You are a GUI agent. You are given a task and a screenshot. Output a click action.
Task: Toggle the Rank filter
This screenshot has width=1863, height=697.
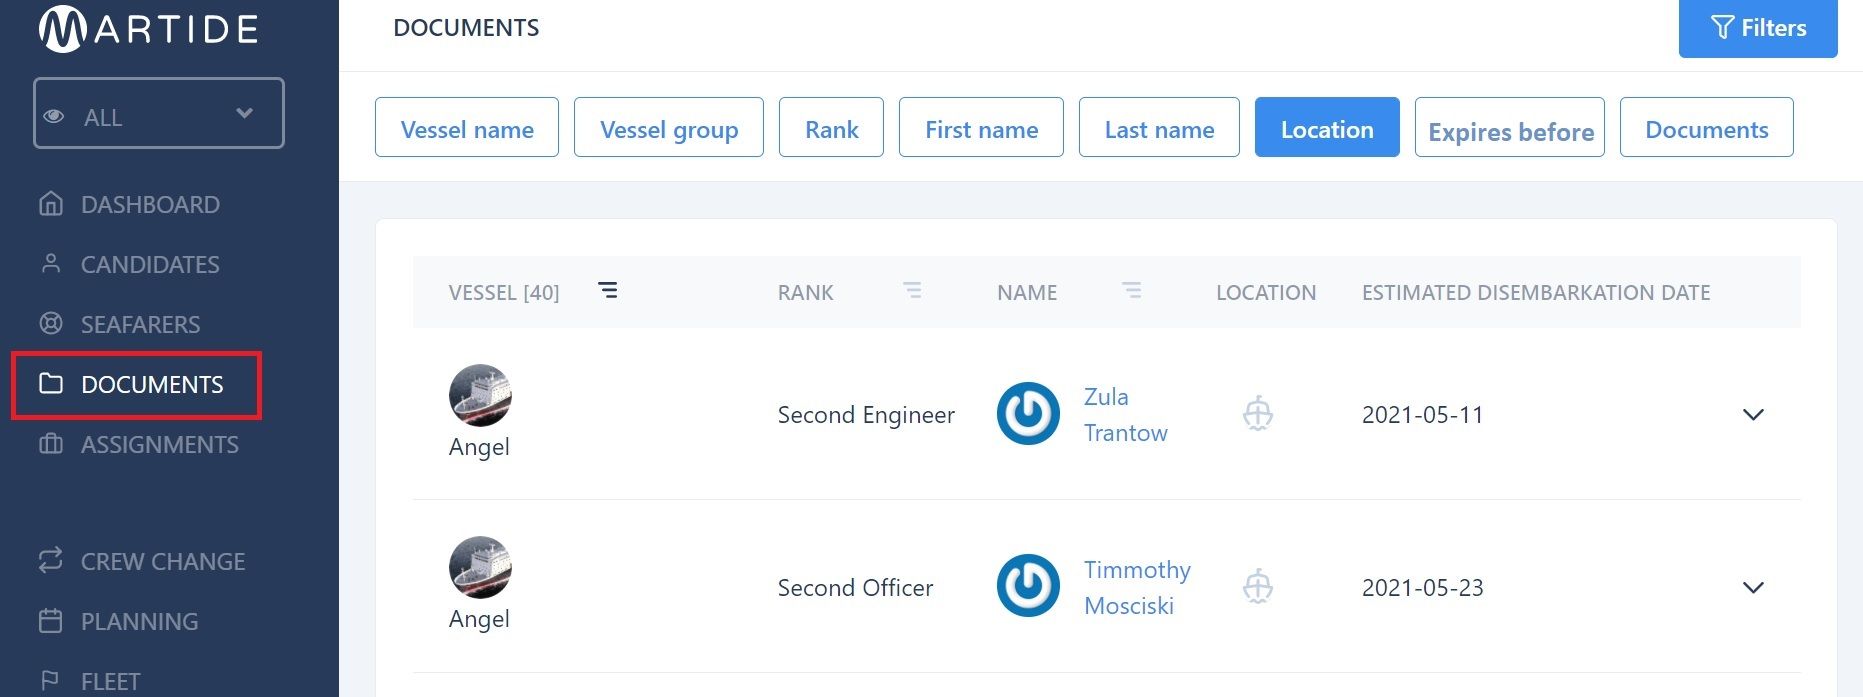click(831, 127)
